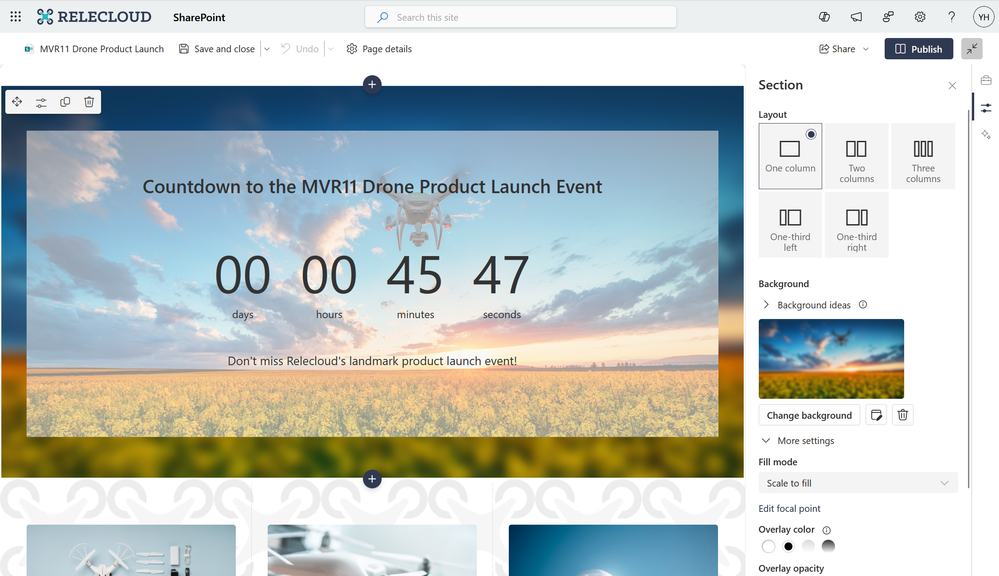999x576 pixels.
Task: Click the toolbox icon in the right rail
Action: click(986, 80)
